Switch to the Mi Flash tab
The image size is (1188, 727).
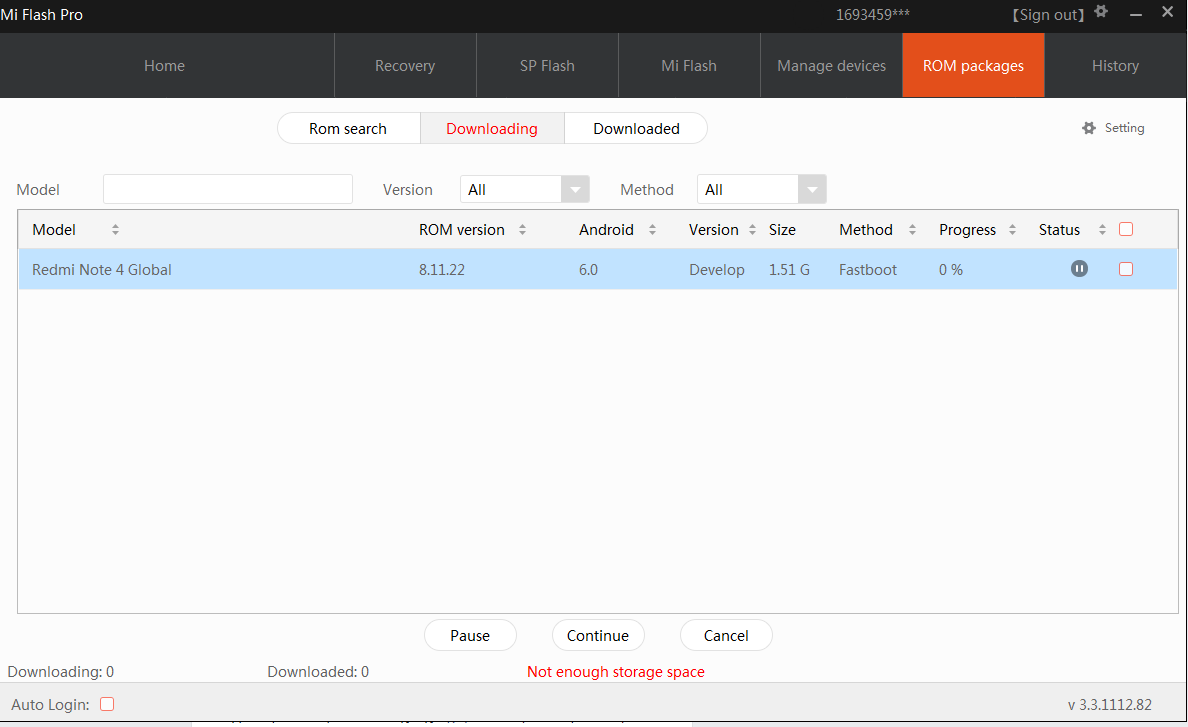coord(689,66)
